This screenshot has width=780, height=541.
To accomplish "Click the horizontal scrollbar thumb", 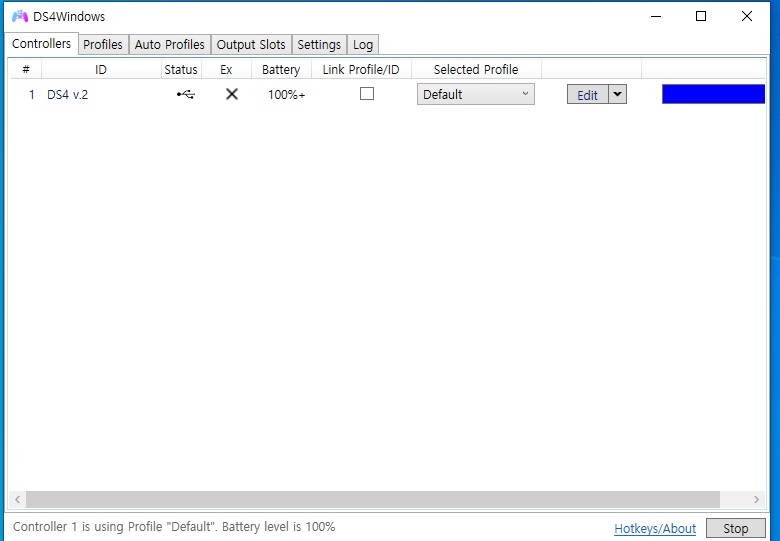I will pos(373,499).
